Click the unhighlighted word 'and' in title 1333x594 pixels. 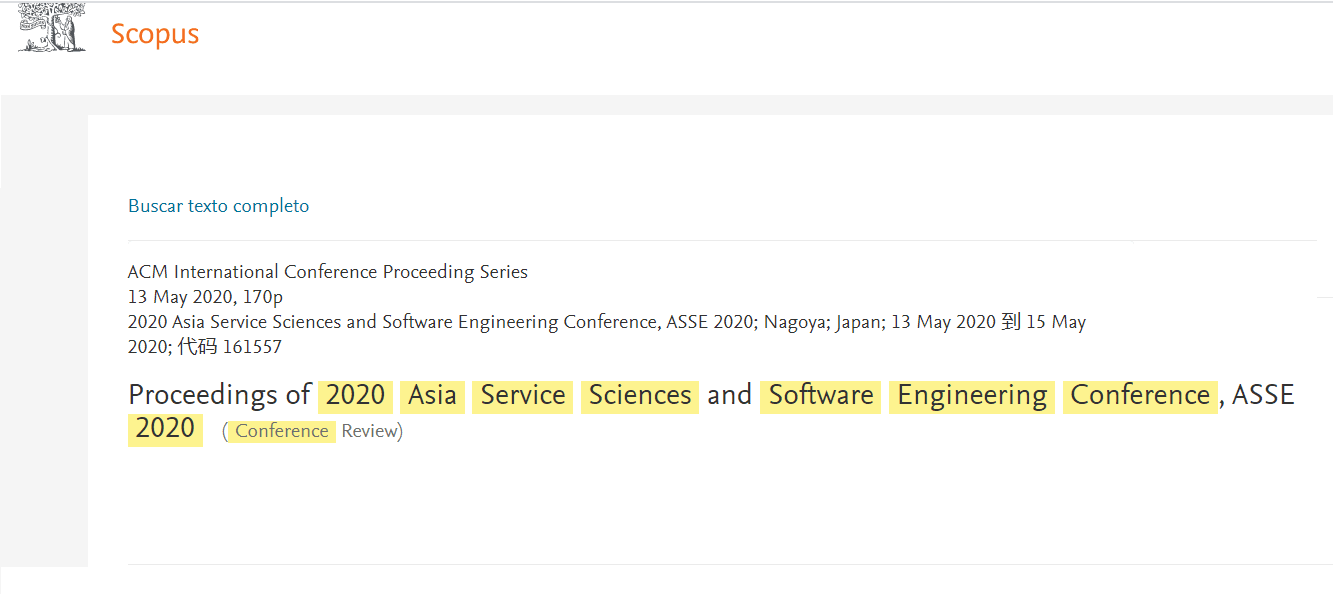[729, 395]
